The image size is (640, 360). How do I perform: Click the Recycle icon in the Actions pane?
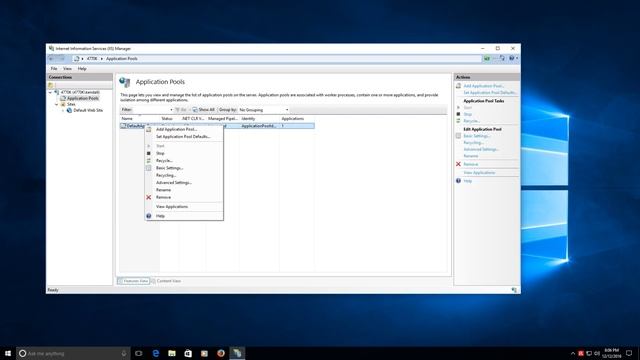(x=458, y=121)
